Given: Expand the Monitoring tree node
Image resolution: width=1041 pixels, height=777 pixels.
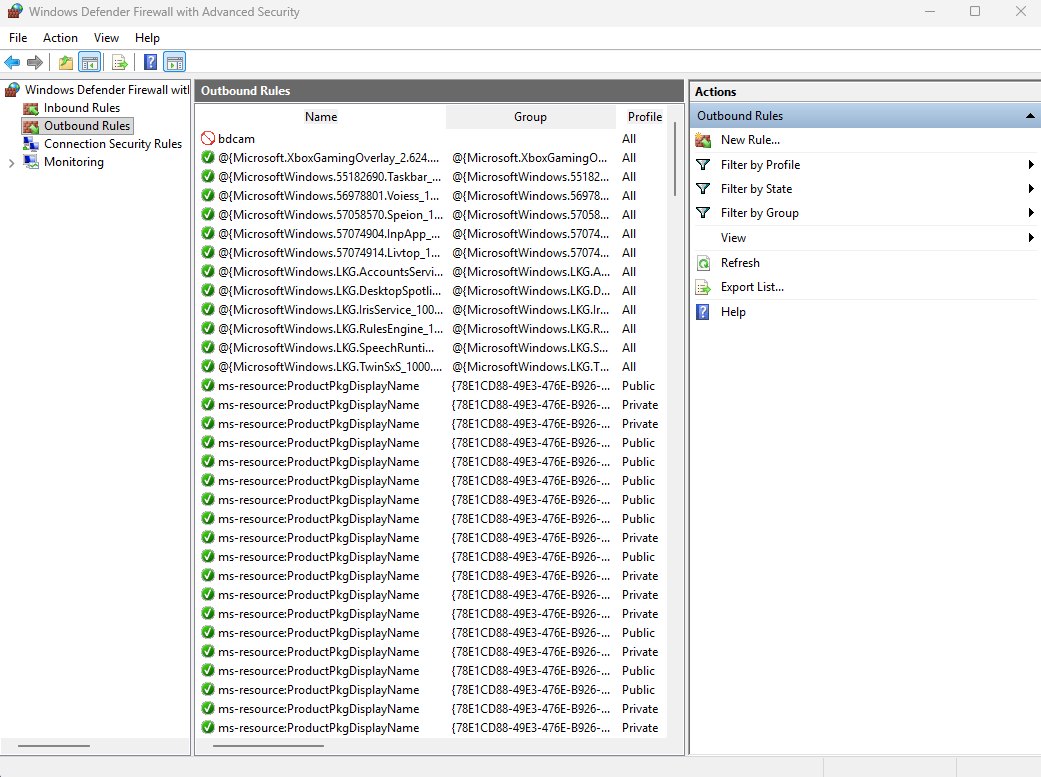Looking at the screenshot, I should coord(11,163).
